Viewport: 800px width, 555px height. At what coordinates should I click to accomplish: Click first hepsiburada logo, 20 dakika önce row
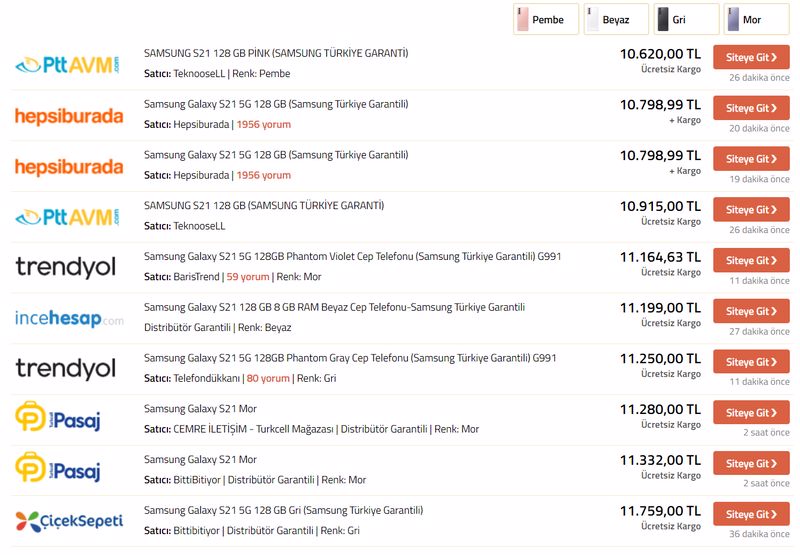pos(69,116)
